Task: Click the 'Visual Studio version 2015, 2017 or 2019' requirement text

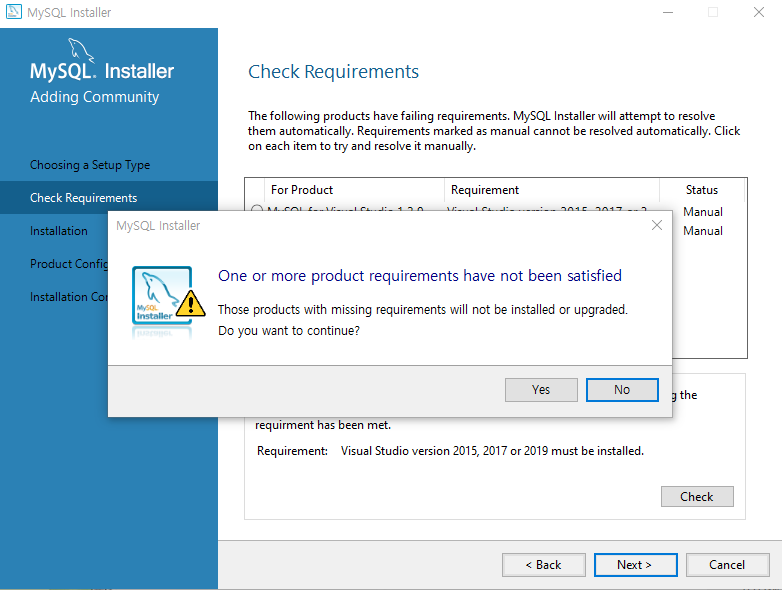Action: click(x=492, y=451)
